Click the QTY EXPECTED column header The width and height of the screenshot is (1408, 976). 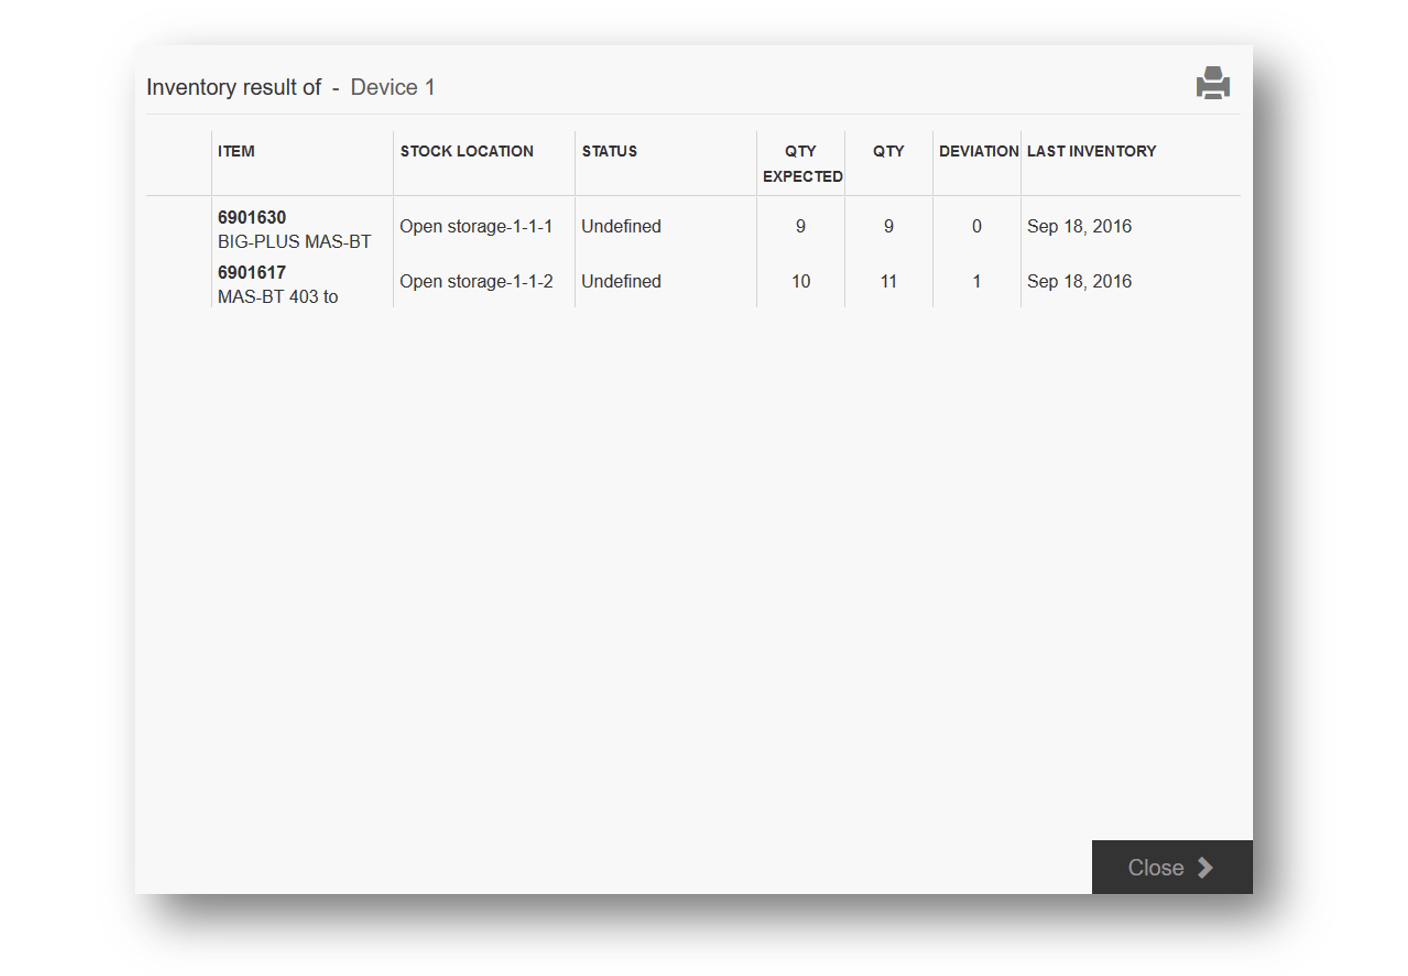(801, 164)
